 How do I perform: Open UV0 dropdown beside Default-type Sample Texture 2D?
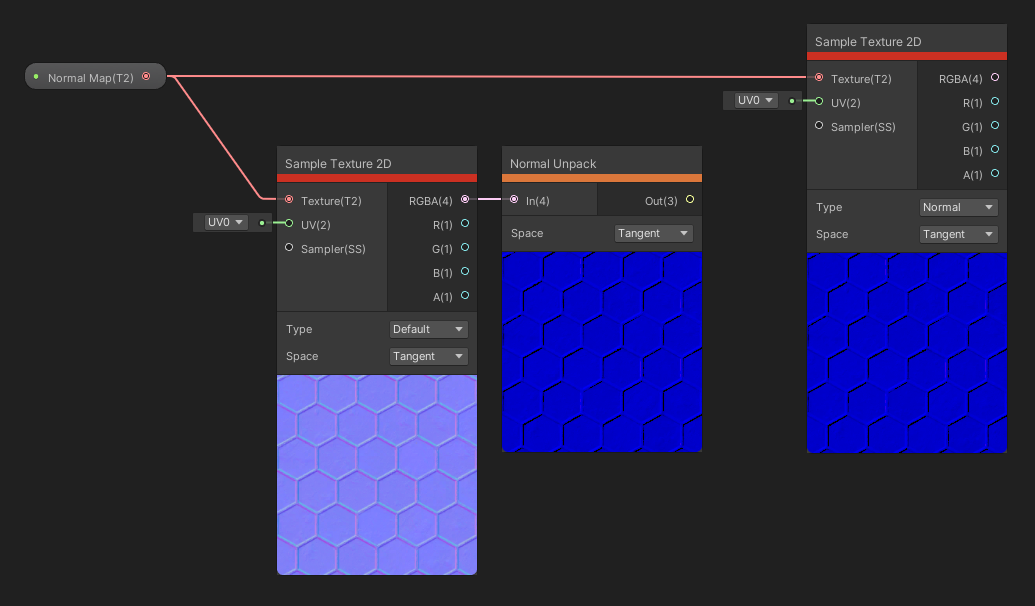(225, 223)
